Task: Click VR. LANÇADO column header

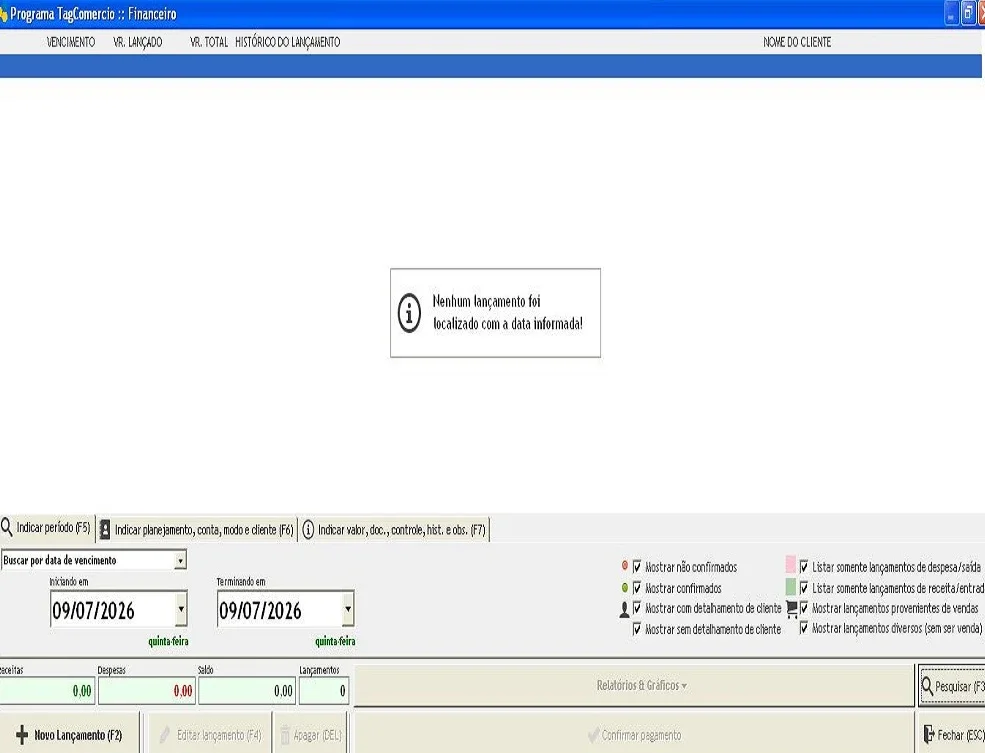Action: coord(138,42)
